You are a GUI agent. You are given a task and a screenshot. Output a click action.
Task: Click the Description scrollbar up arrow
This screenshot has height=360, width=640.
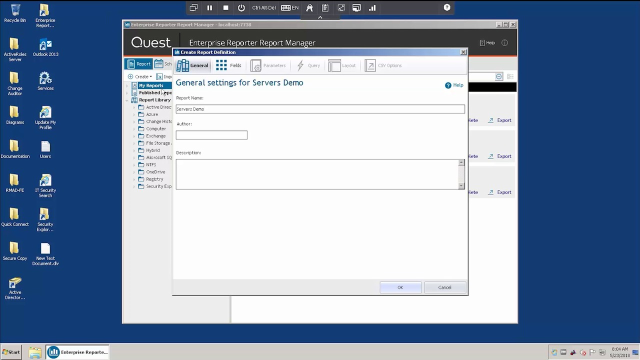pyautogui.click(x=461, y=162)
